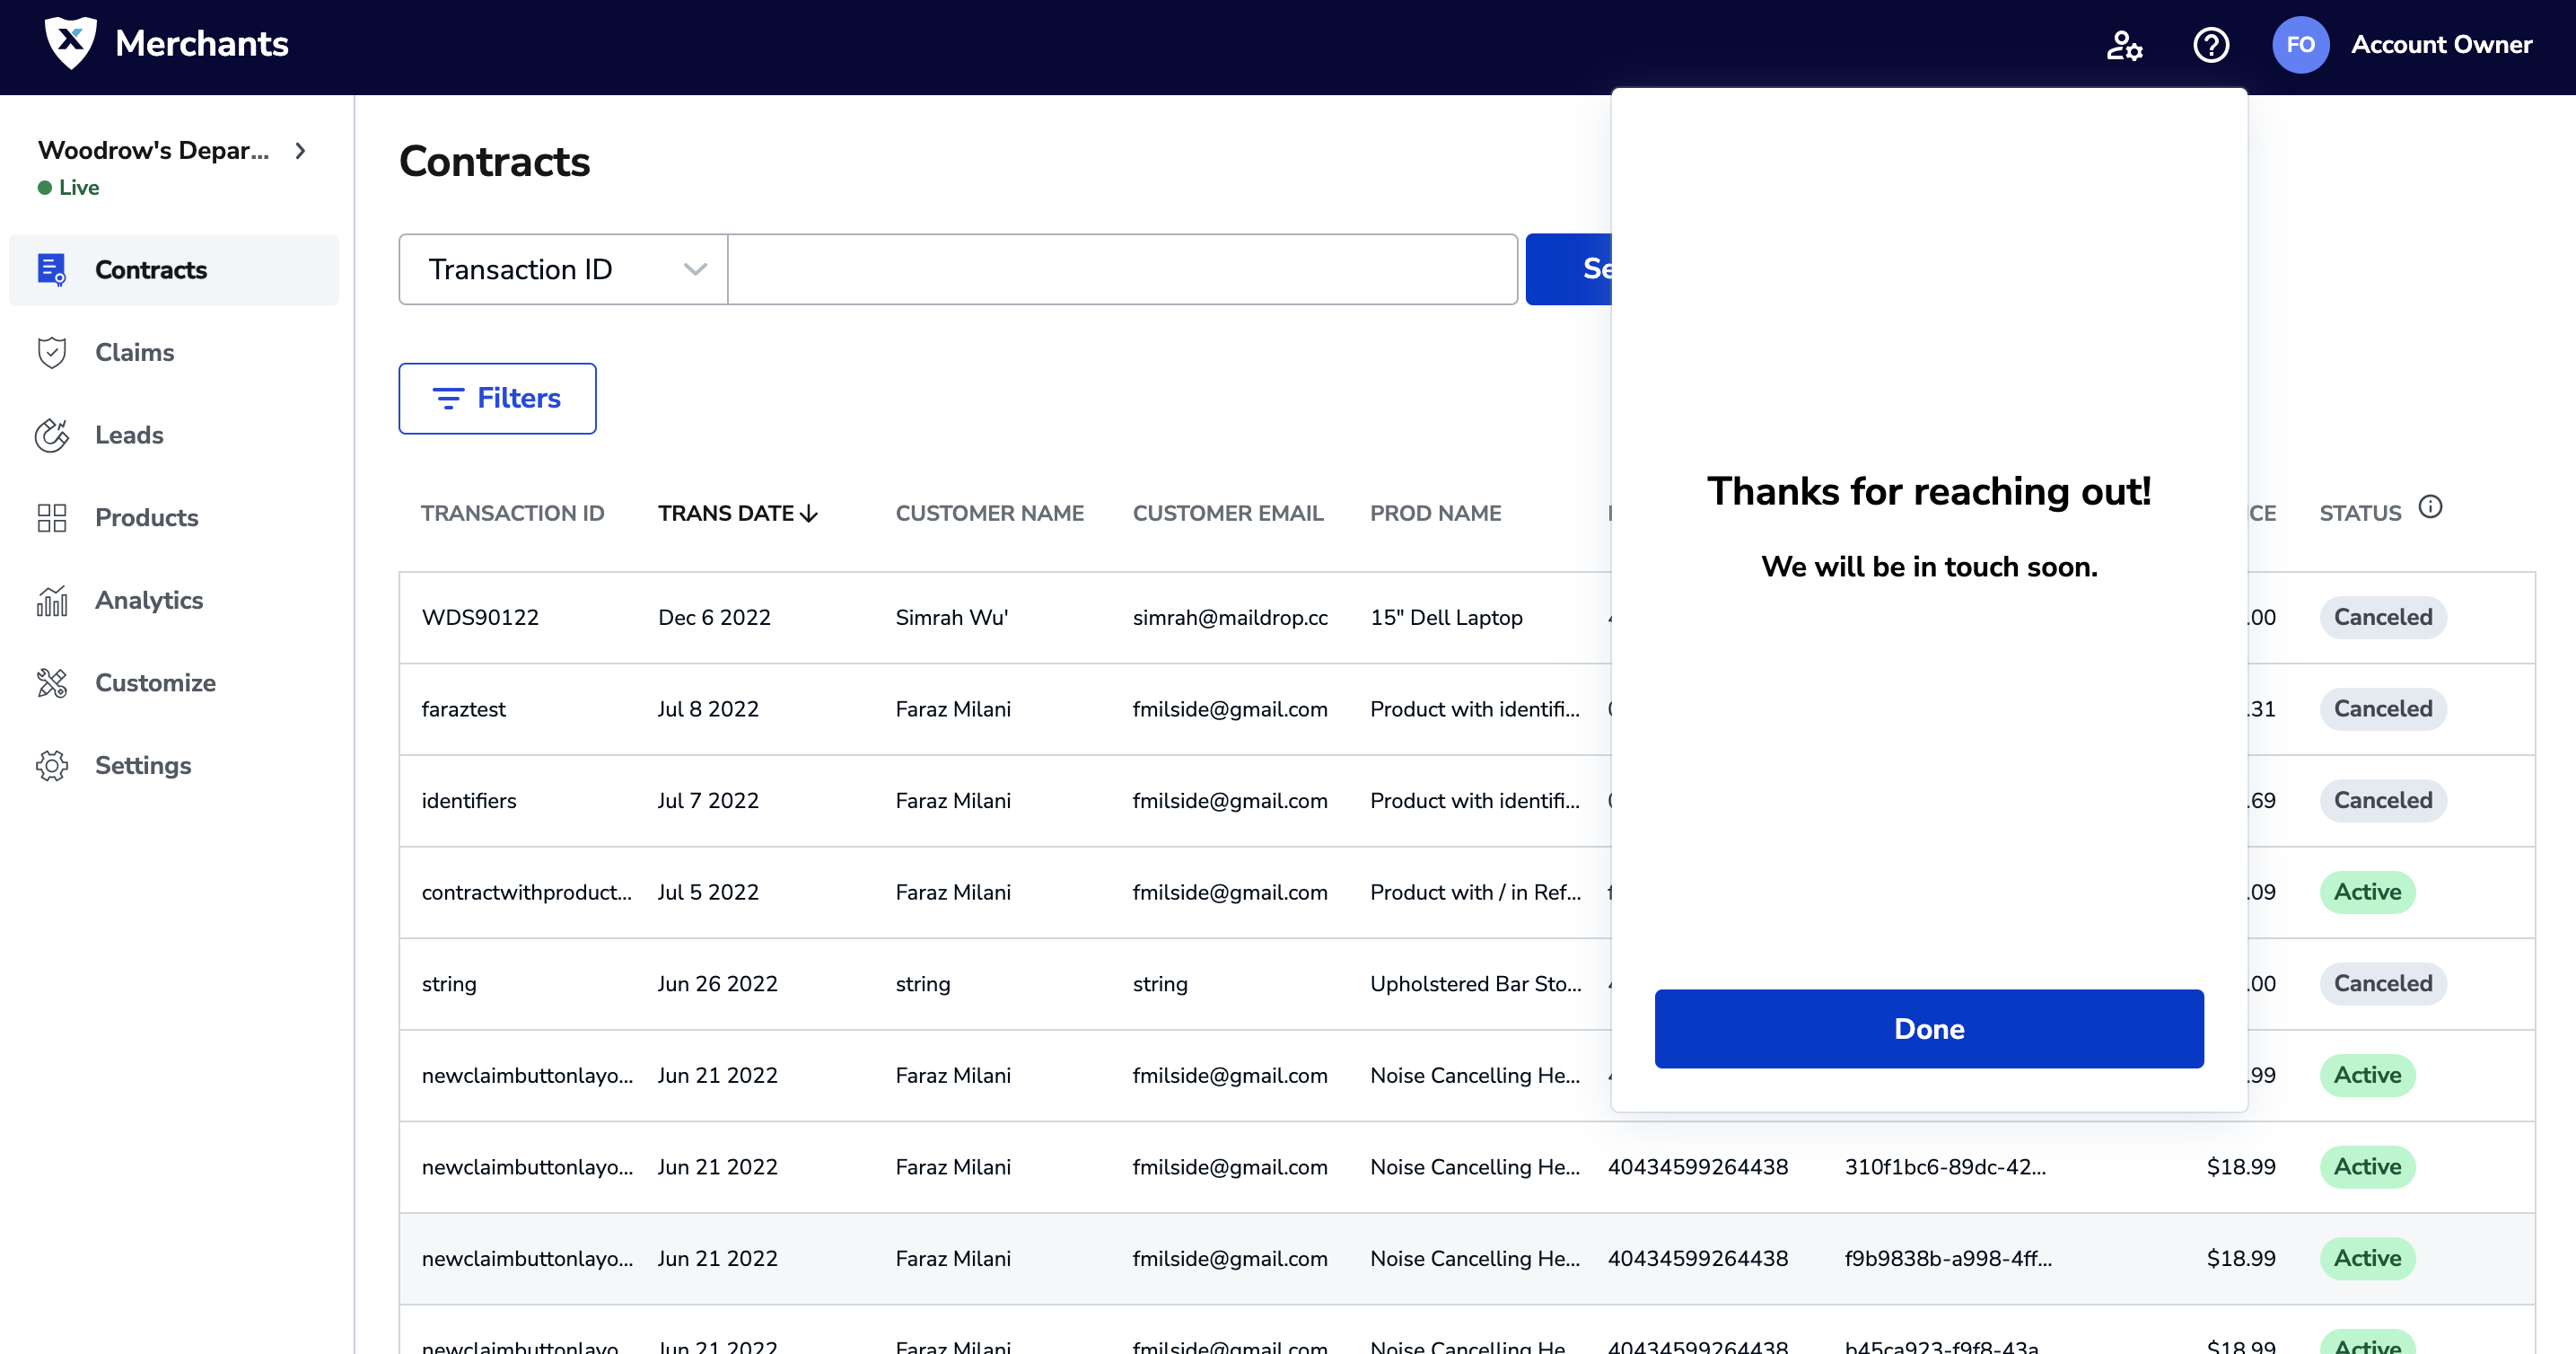Screen dimensions: 2576x1354
Task: Click the contracts search text field
Action: 1122,269
